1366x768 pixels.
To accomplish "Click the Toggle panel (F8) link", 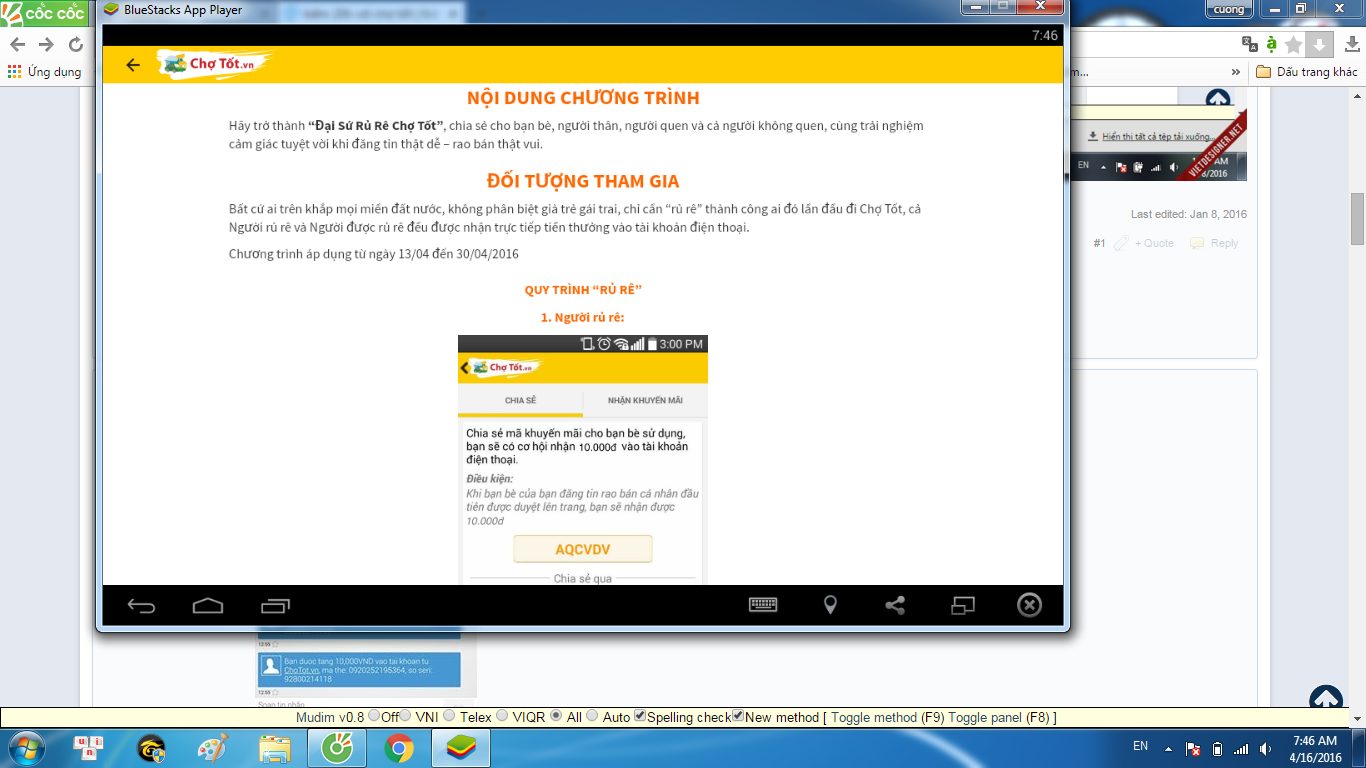I will 998,717.
